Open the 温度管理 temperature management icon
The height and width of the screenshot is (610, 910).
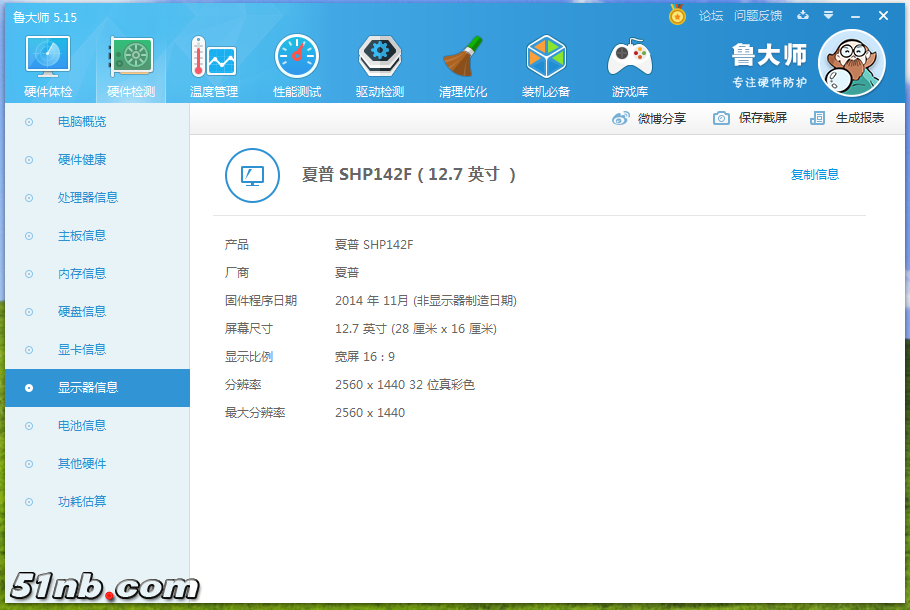pos(214,67)
